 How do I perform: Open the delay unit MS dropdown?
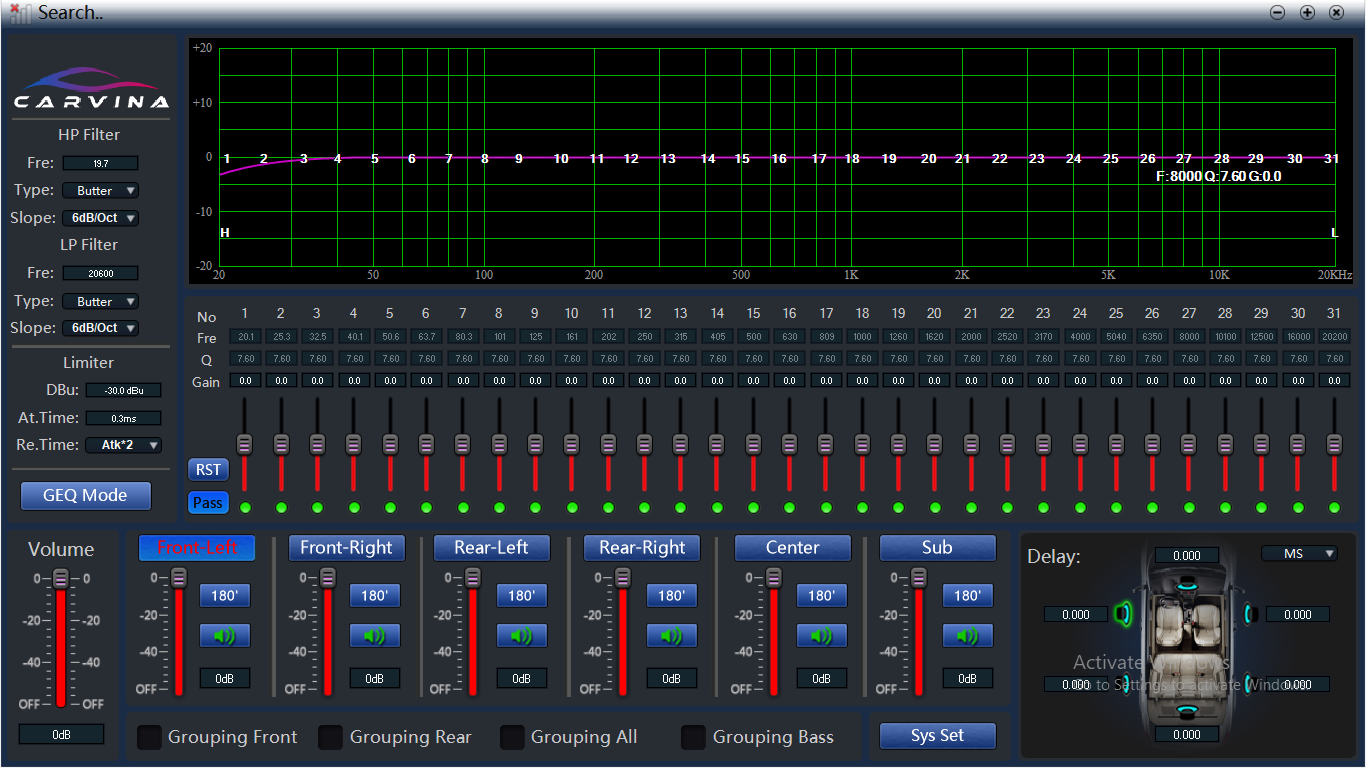pyautogui.click(x=1298, y=553)
